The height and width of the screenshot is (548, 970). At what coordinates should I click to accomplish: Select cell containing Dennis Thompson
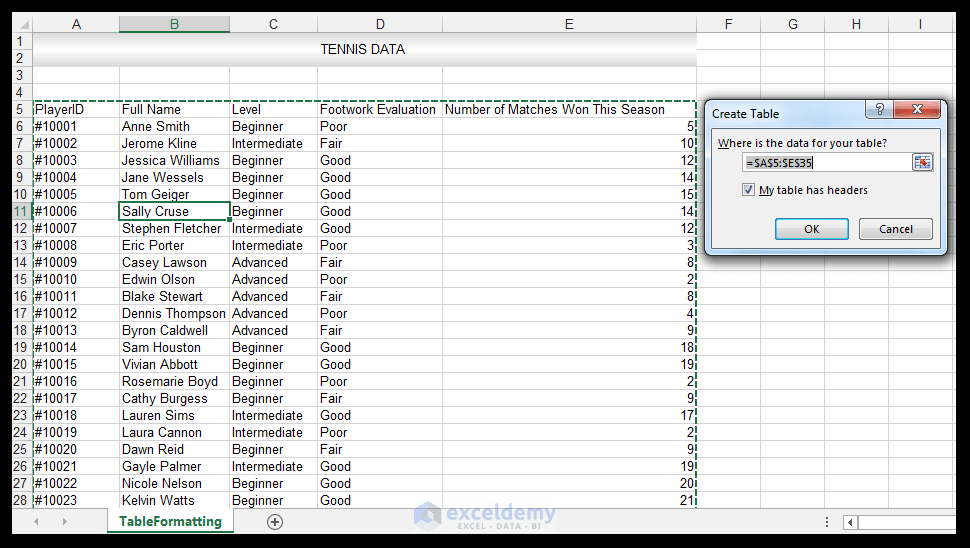174,314
